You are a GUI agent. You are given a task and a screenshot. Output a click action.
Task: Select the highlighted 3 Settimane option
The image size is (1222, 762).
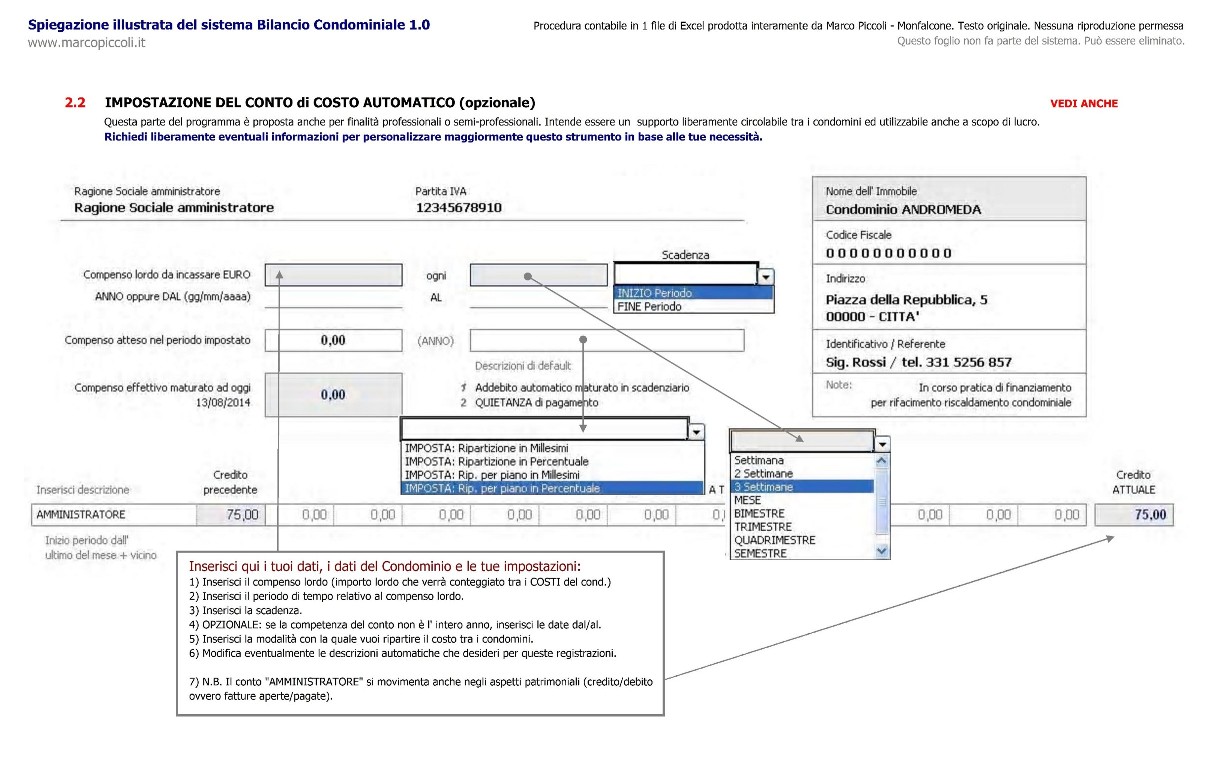803,487
